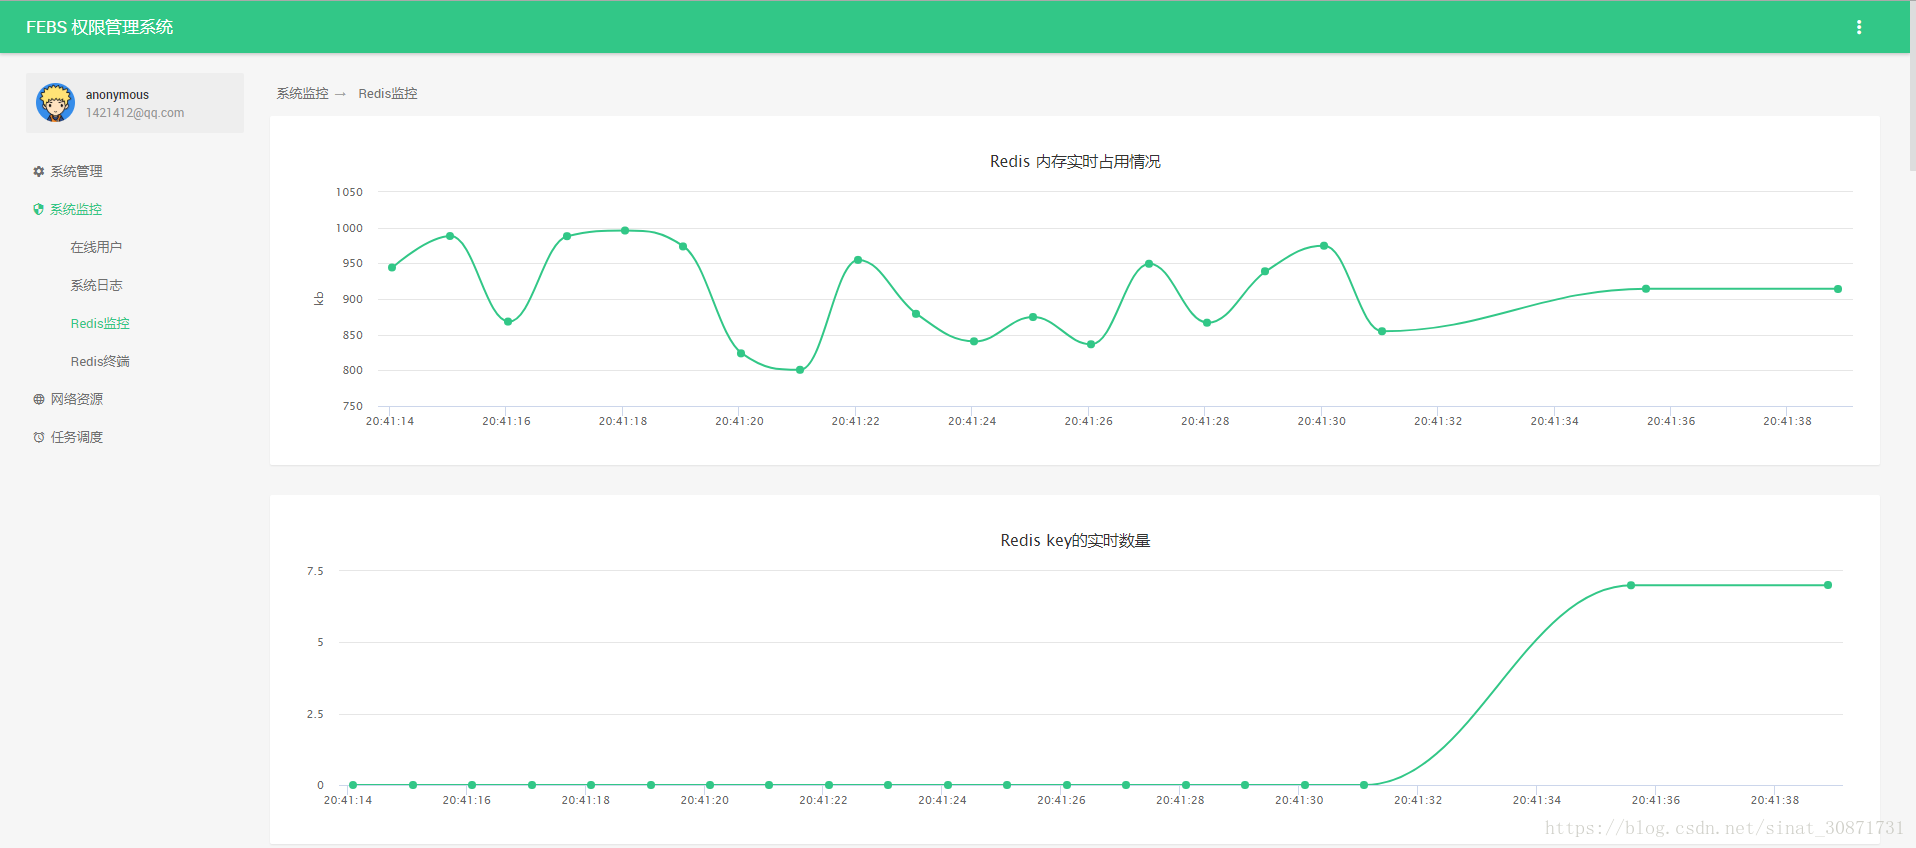Click the Redis 内存实时占用情况 chart title
1916x848 pixels.
pyautogui.click(x=1075, y=161)
